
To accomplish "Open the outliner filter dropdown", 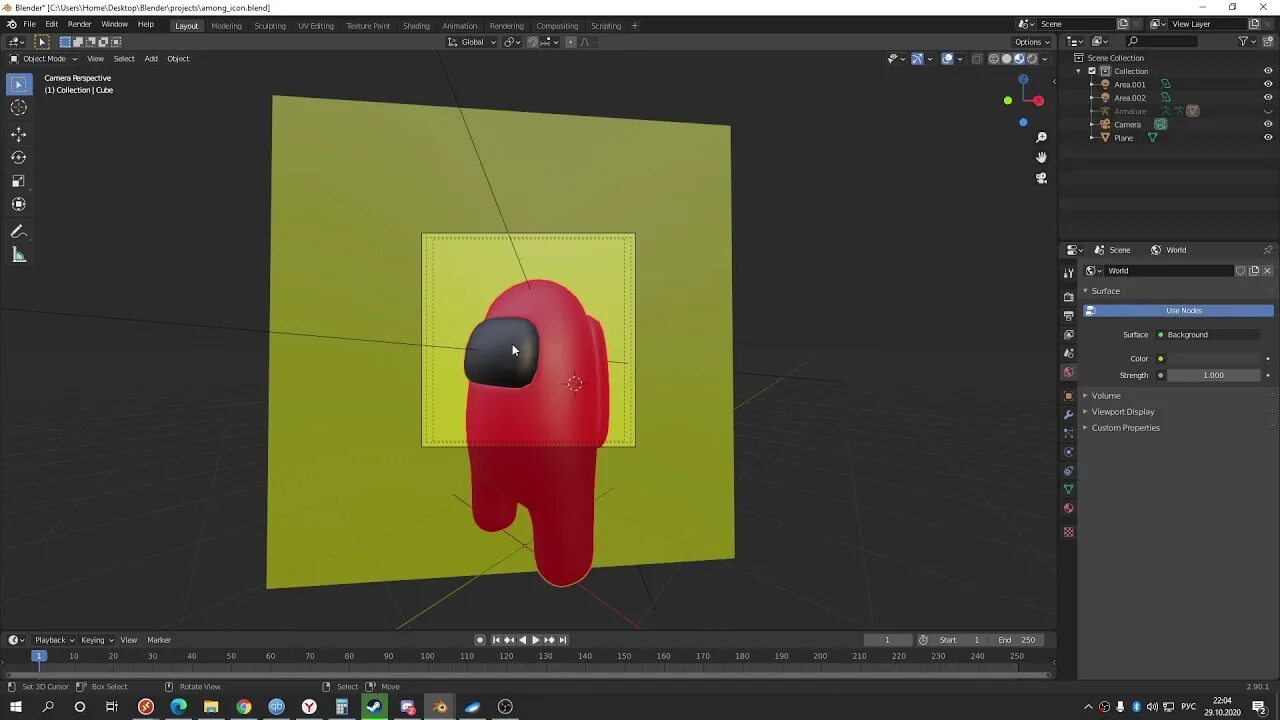I will (x=1246, y=41).
